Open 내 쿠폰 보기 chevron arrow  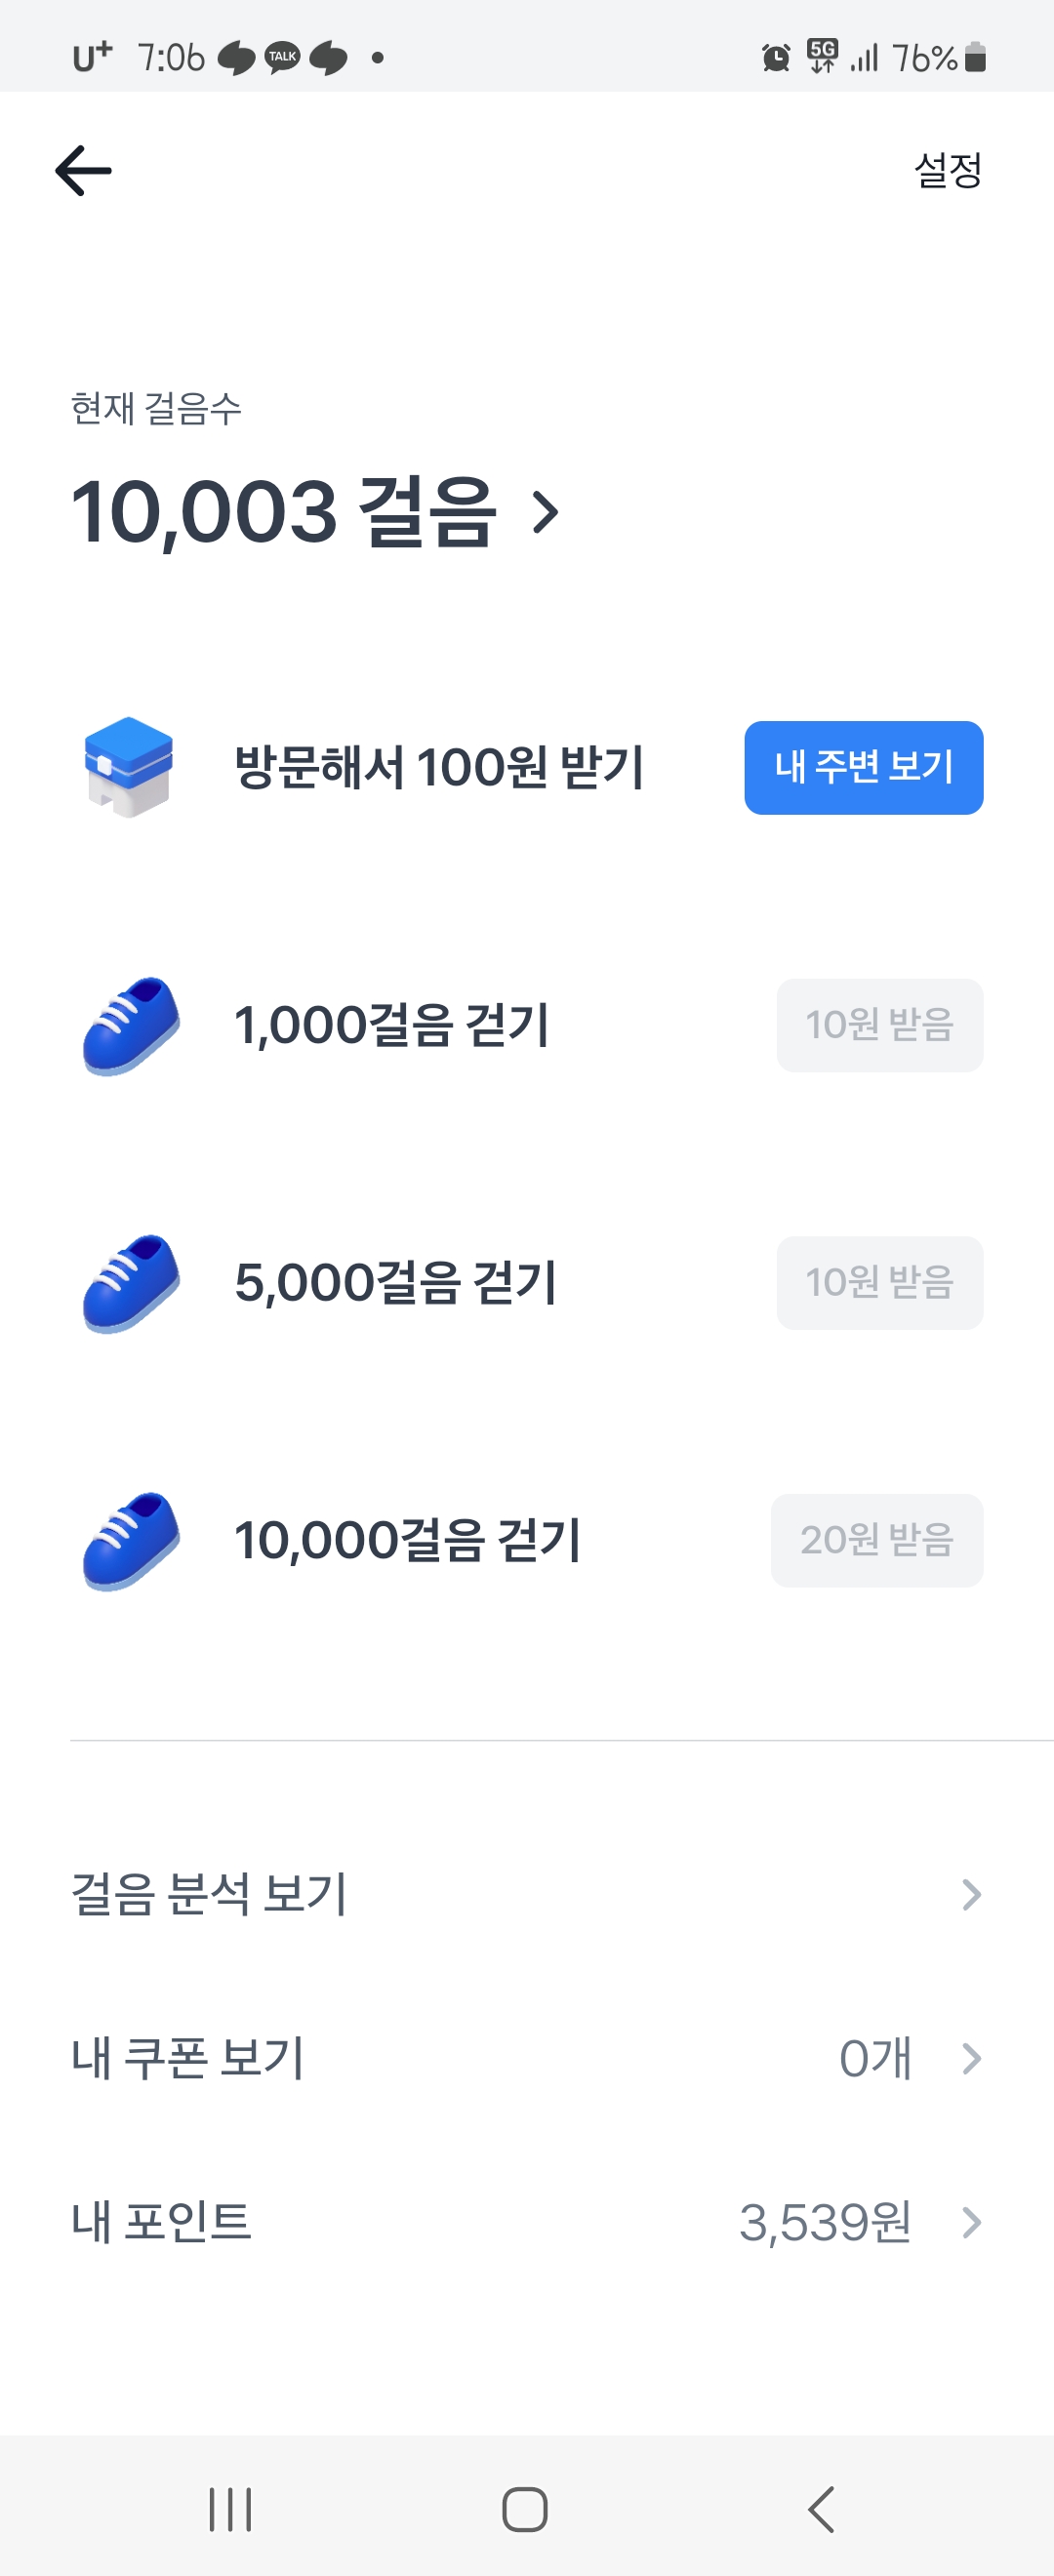click(x=970, y=2058)
